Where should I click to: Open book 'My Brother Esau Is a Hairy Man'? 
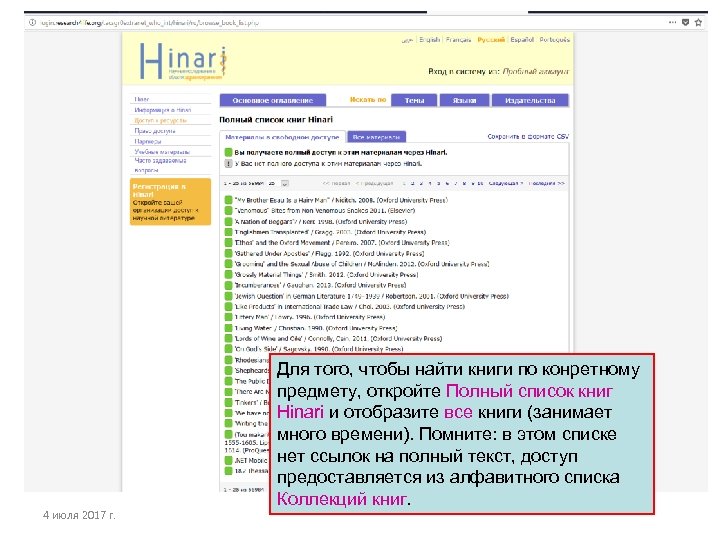(x=341, y=200)
